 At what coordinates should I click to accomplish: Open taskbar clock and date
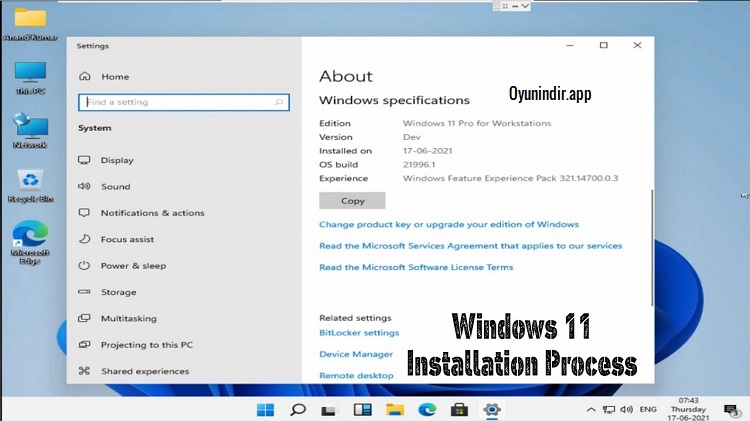(688, 410)
